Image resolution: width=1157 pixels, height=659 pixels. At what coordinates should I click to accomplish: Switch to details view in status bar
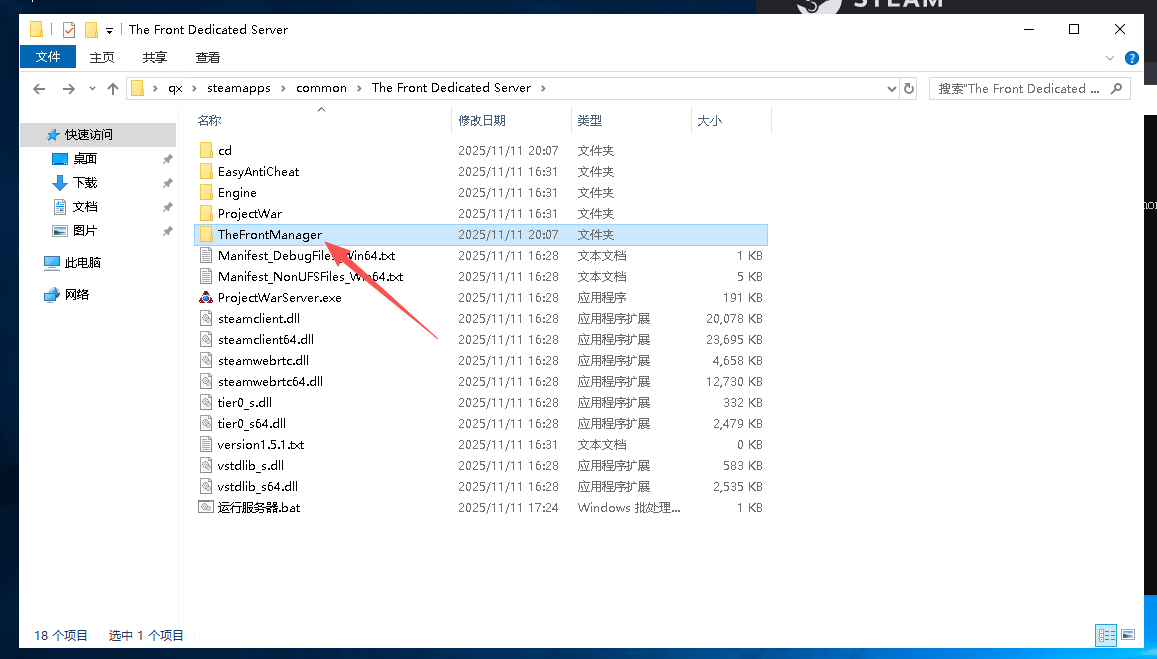point(1106,635)
